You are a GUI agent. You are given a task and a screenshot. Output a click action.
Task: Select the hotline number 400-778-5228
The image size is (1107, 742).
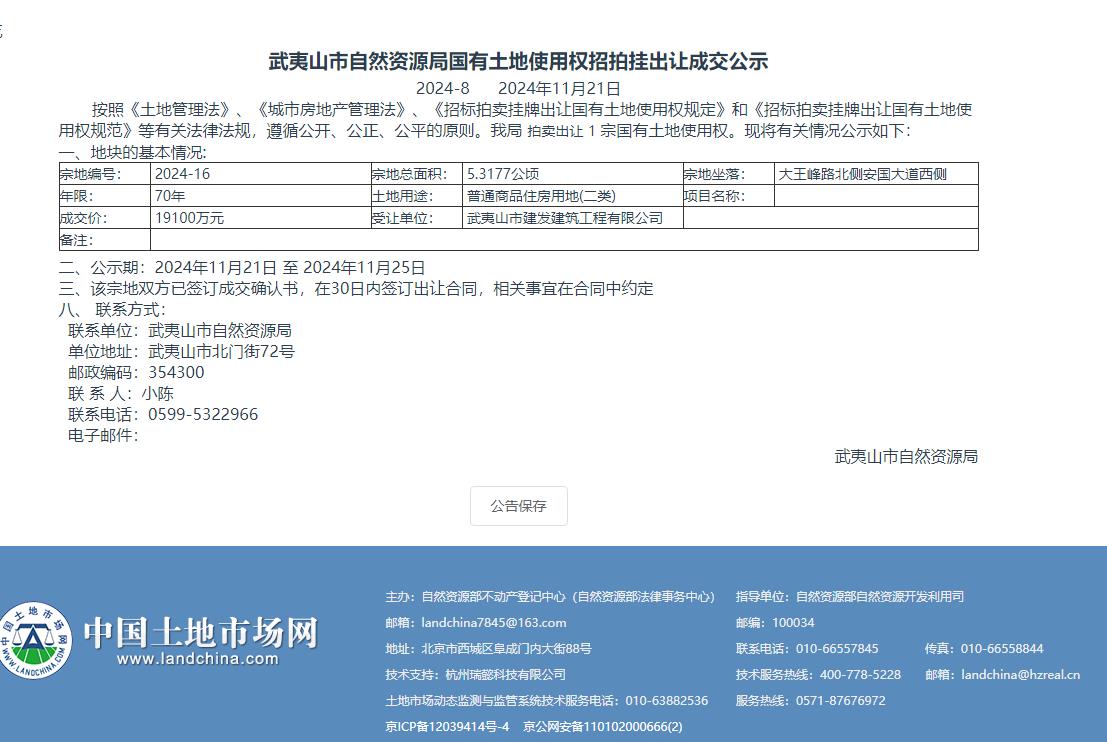(x=860, y=674)
